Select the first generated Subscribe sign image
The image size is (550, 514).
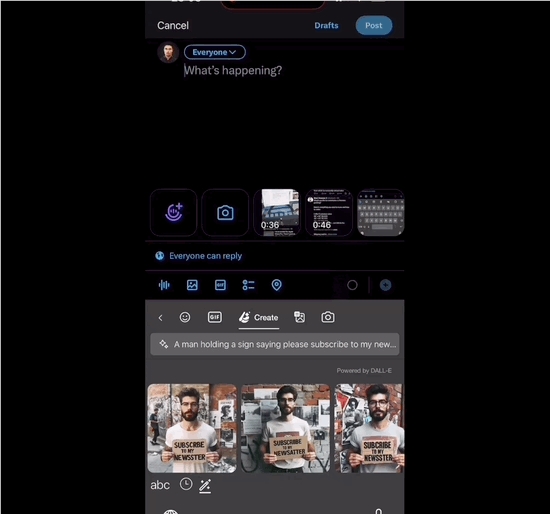point(192,428)
